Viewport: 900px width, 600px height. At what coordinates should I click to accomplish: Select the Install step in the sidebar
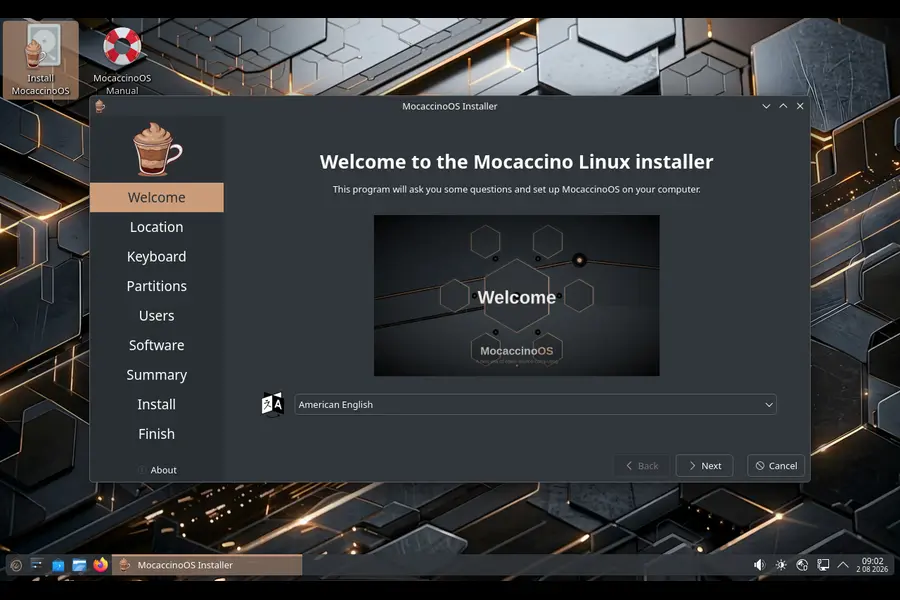pos(157,404)
